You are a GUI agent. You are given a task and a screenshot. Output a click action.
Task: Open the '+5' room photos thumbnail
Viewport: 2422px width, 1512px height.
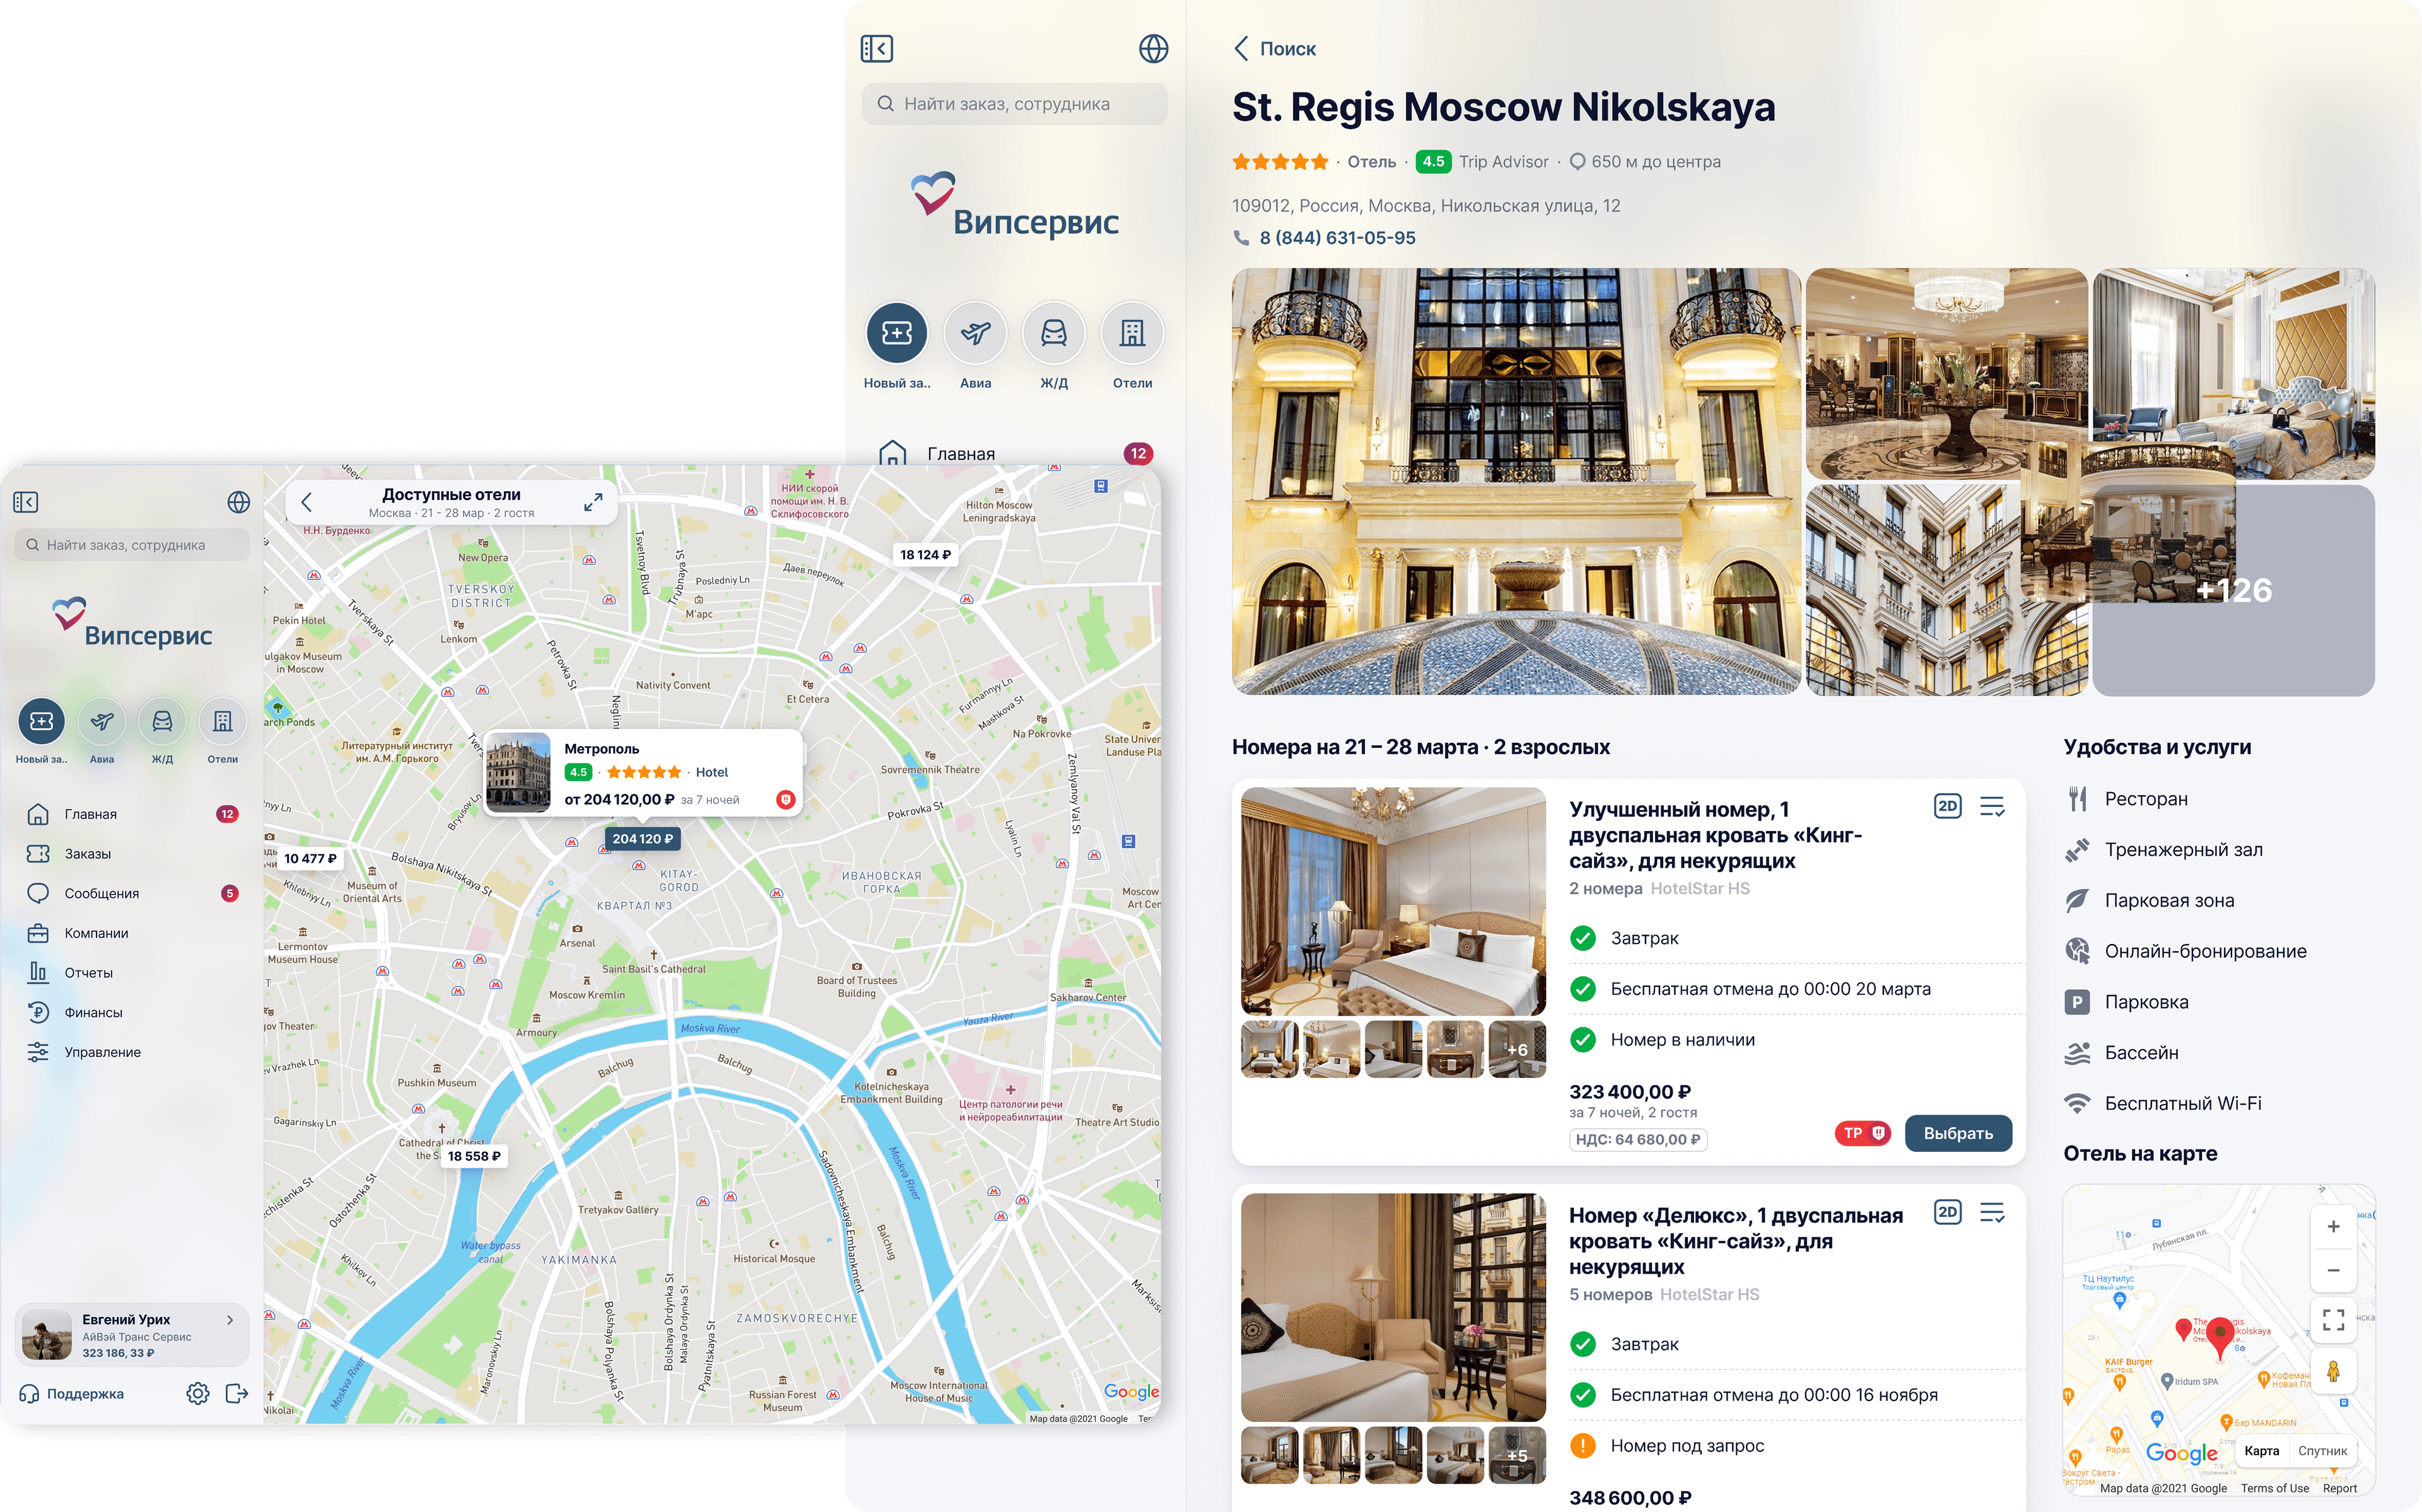pyautogui.click(x=1516, y=1455)
